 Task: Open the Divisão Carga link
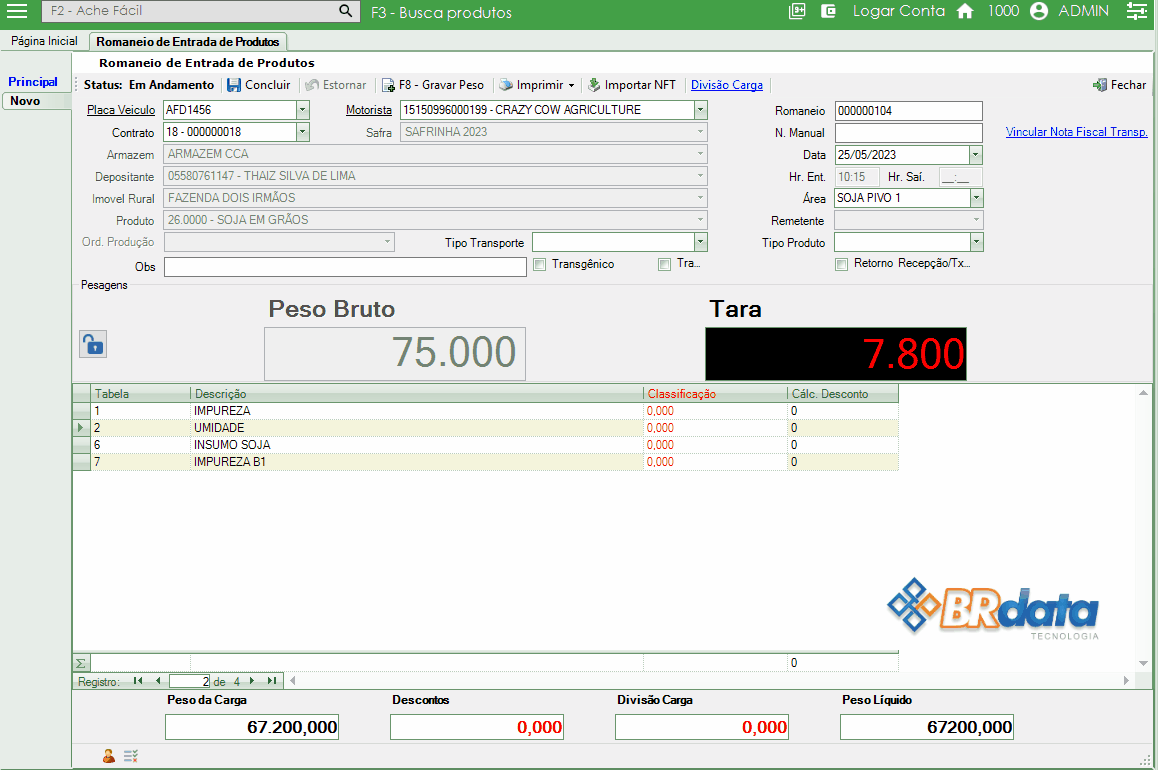pyautogui.click(x=727, y=85)
